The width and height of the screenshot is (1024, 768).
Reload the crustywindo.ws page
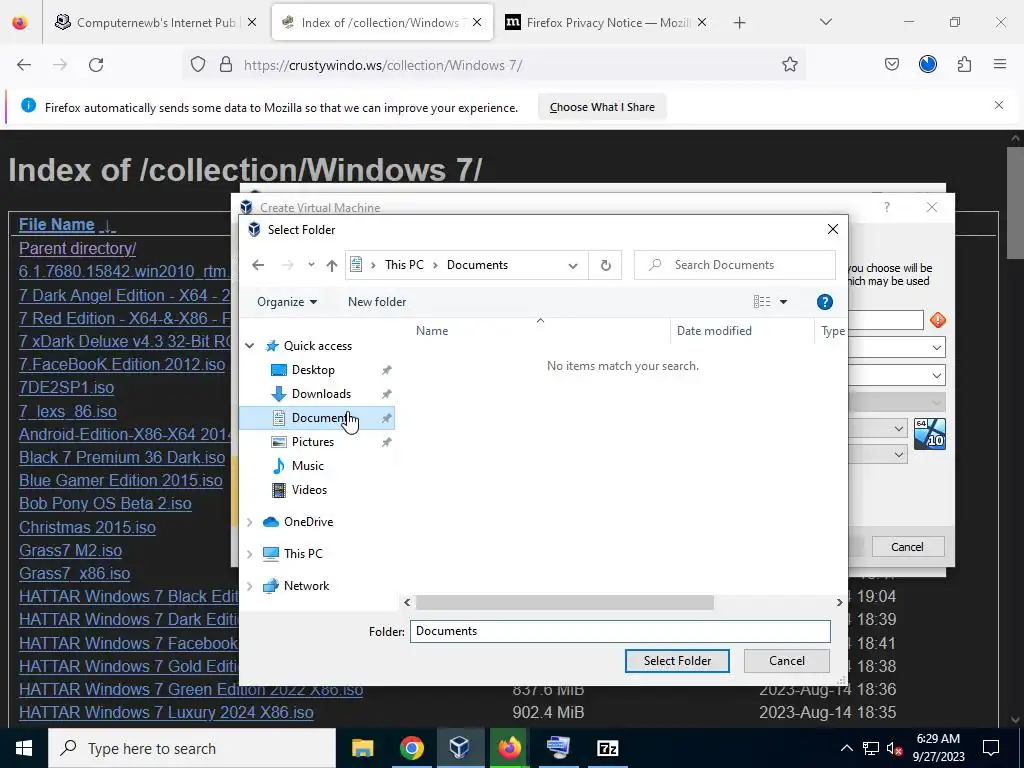coord(96,65)
